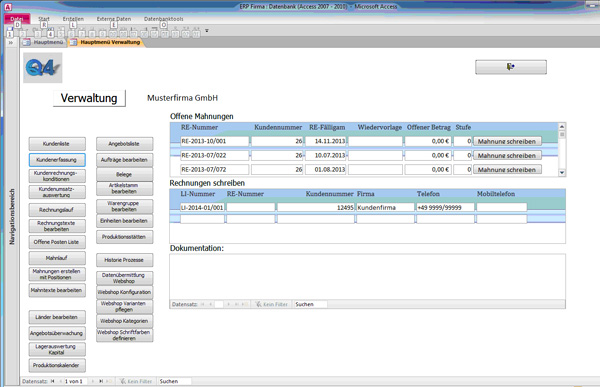Click Mahnung schreiben for RE-2013-10/001

pos(507,141)
